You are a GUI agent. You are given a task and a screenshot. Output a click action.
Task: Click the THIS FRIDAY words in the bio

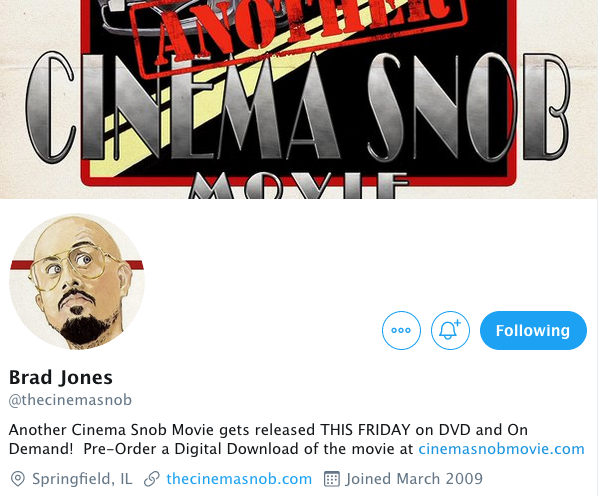pyautogui.click(x=365, y=430)
